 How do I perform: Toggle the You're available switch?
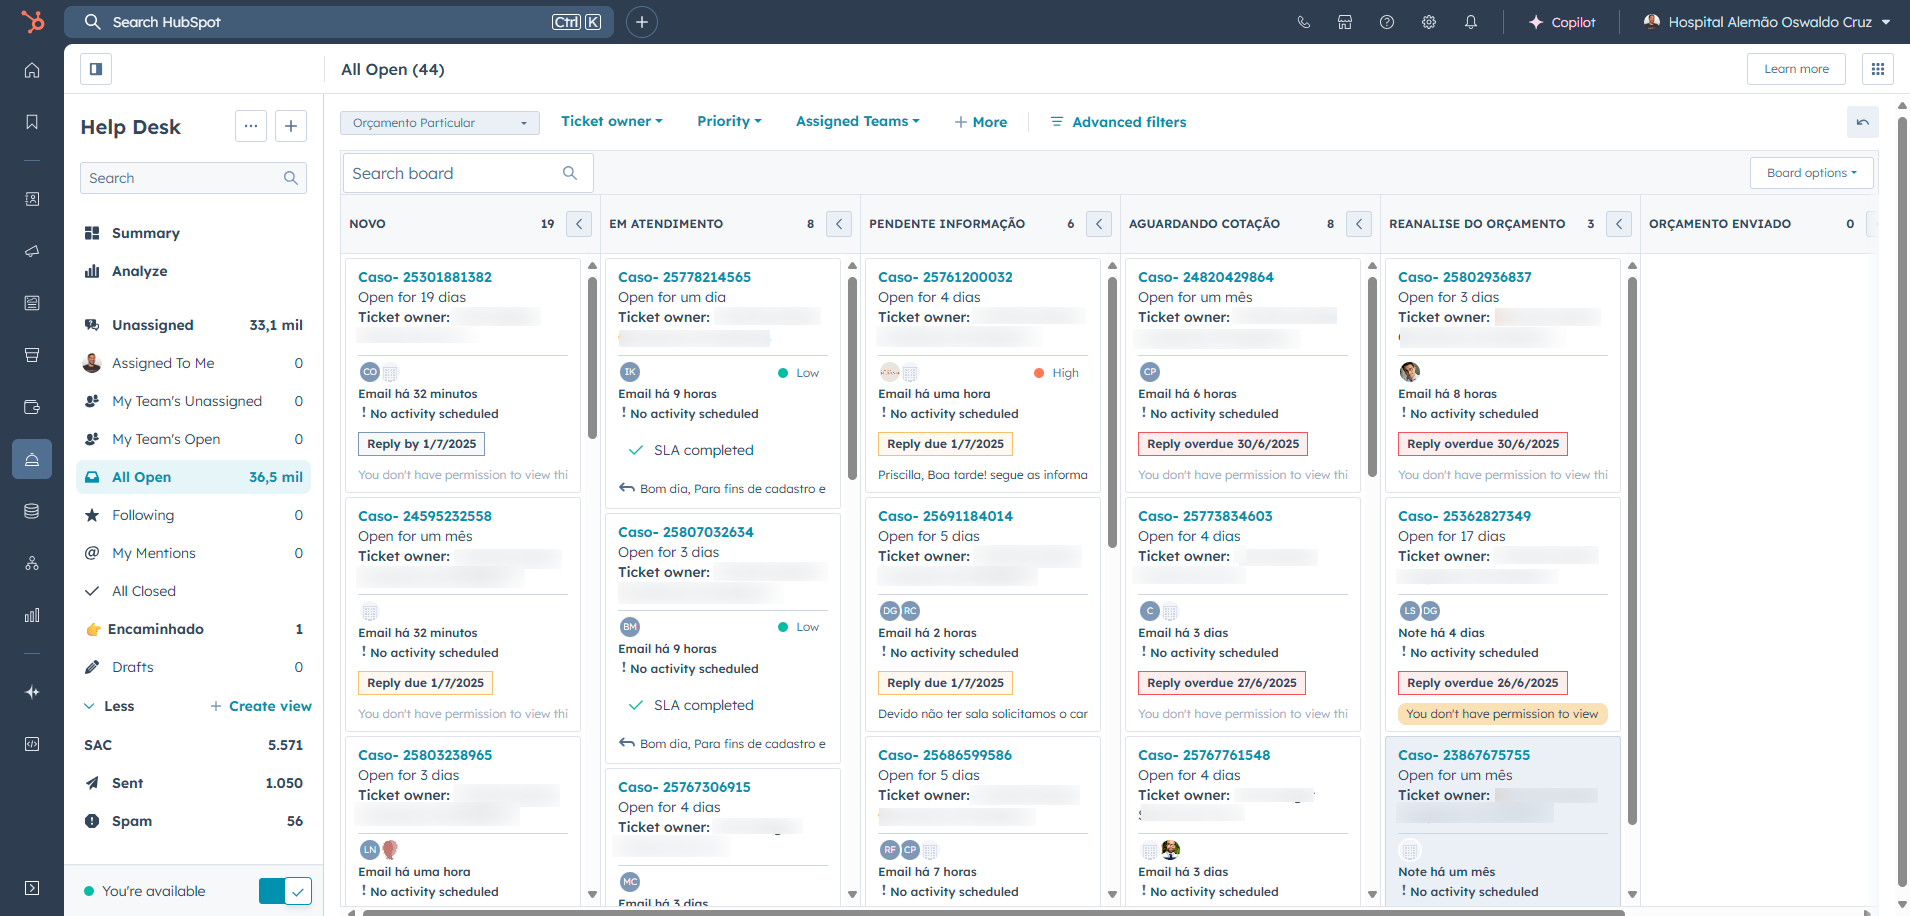[285, 891]
